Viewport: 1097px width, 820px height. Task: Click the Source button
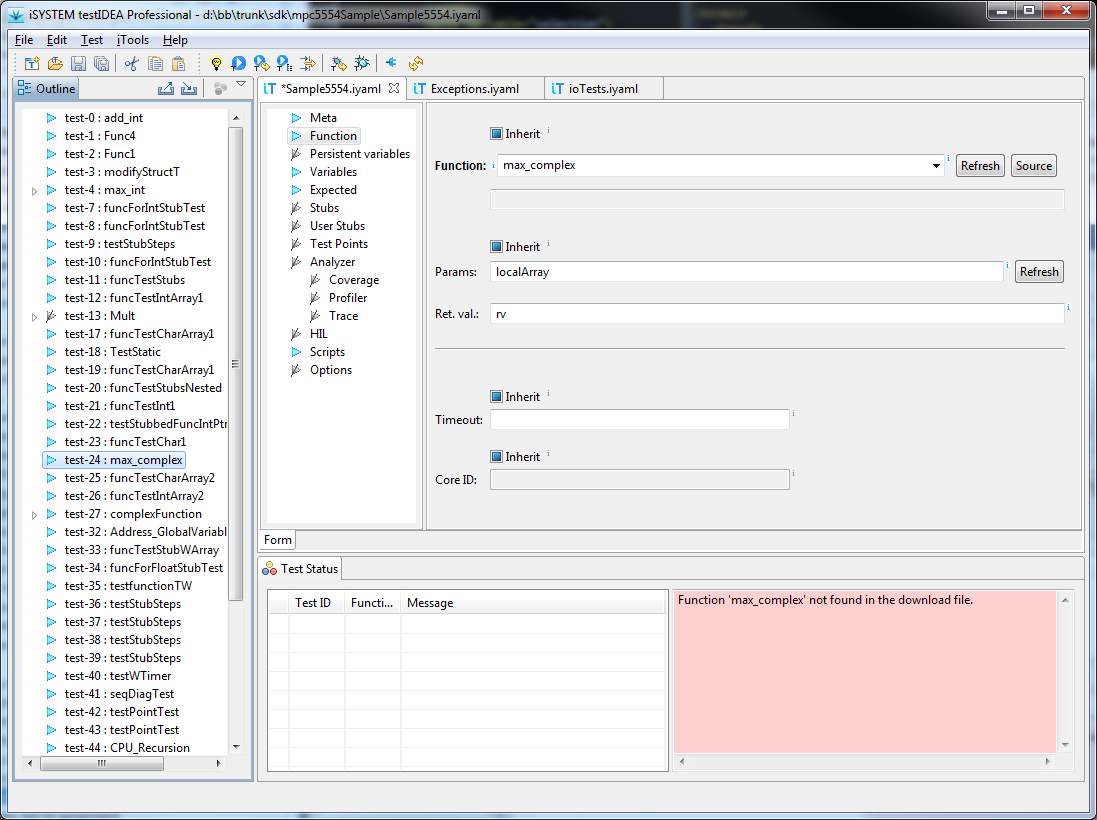coord(1034,166)
